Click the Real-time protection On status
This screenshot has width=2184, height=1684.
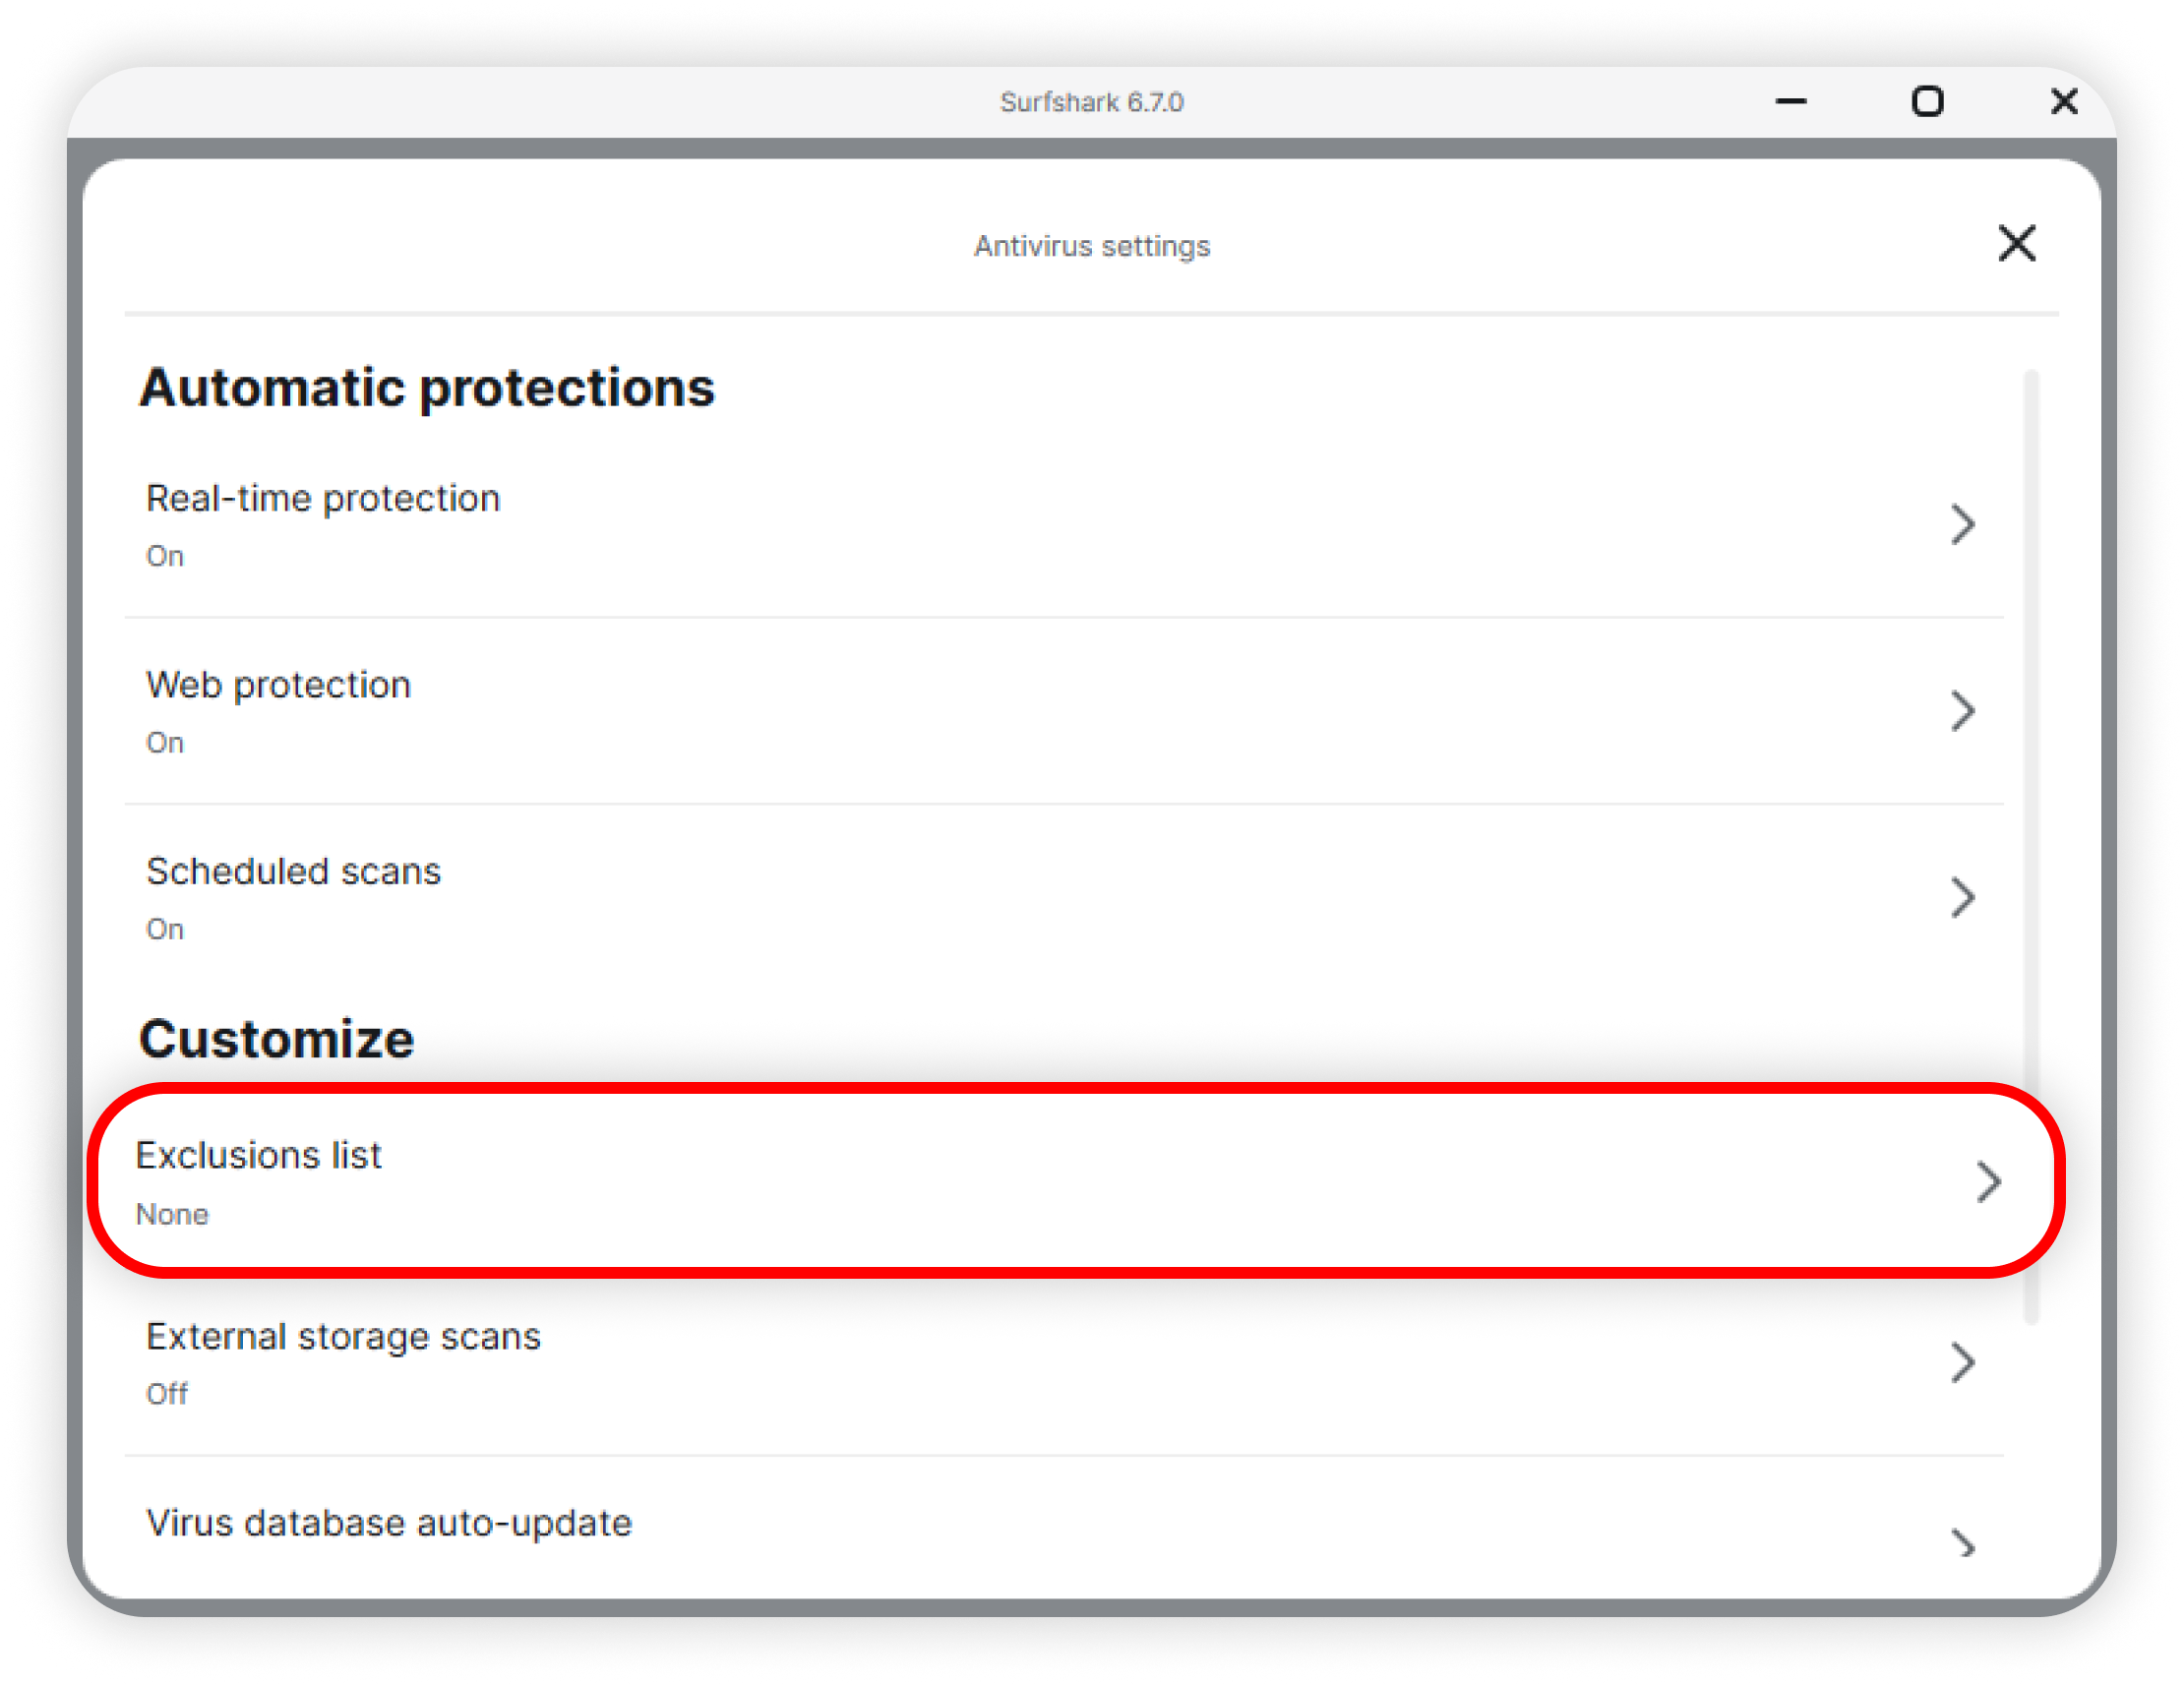(x=165, y=556)
